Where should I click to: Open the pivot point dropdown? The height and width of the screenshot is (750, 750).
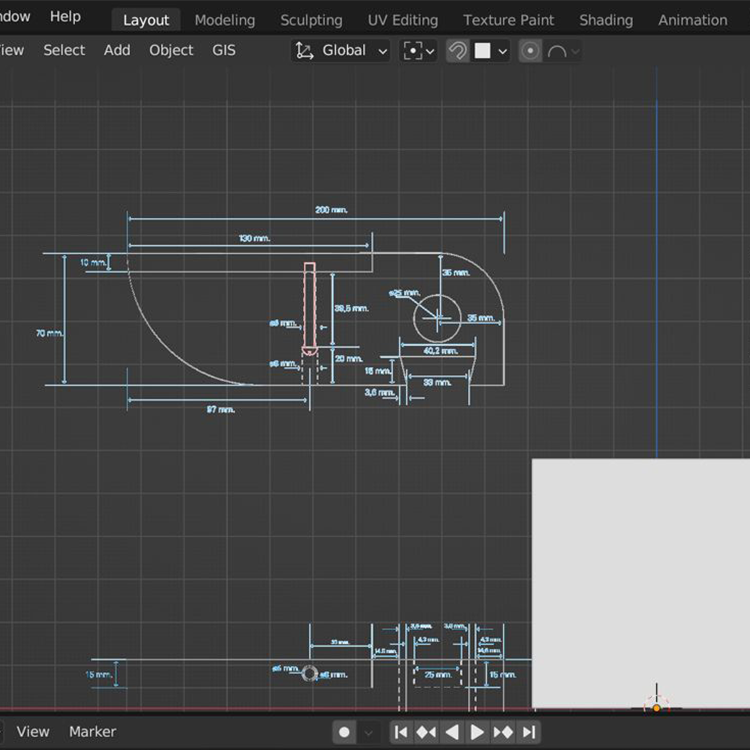(418, 51)
